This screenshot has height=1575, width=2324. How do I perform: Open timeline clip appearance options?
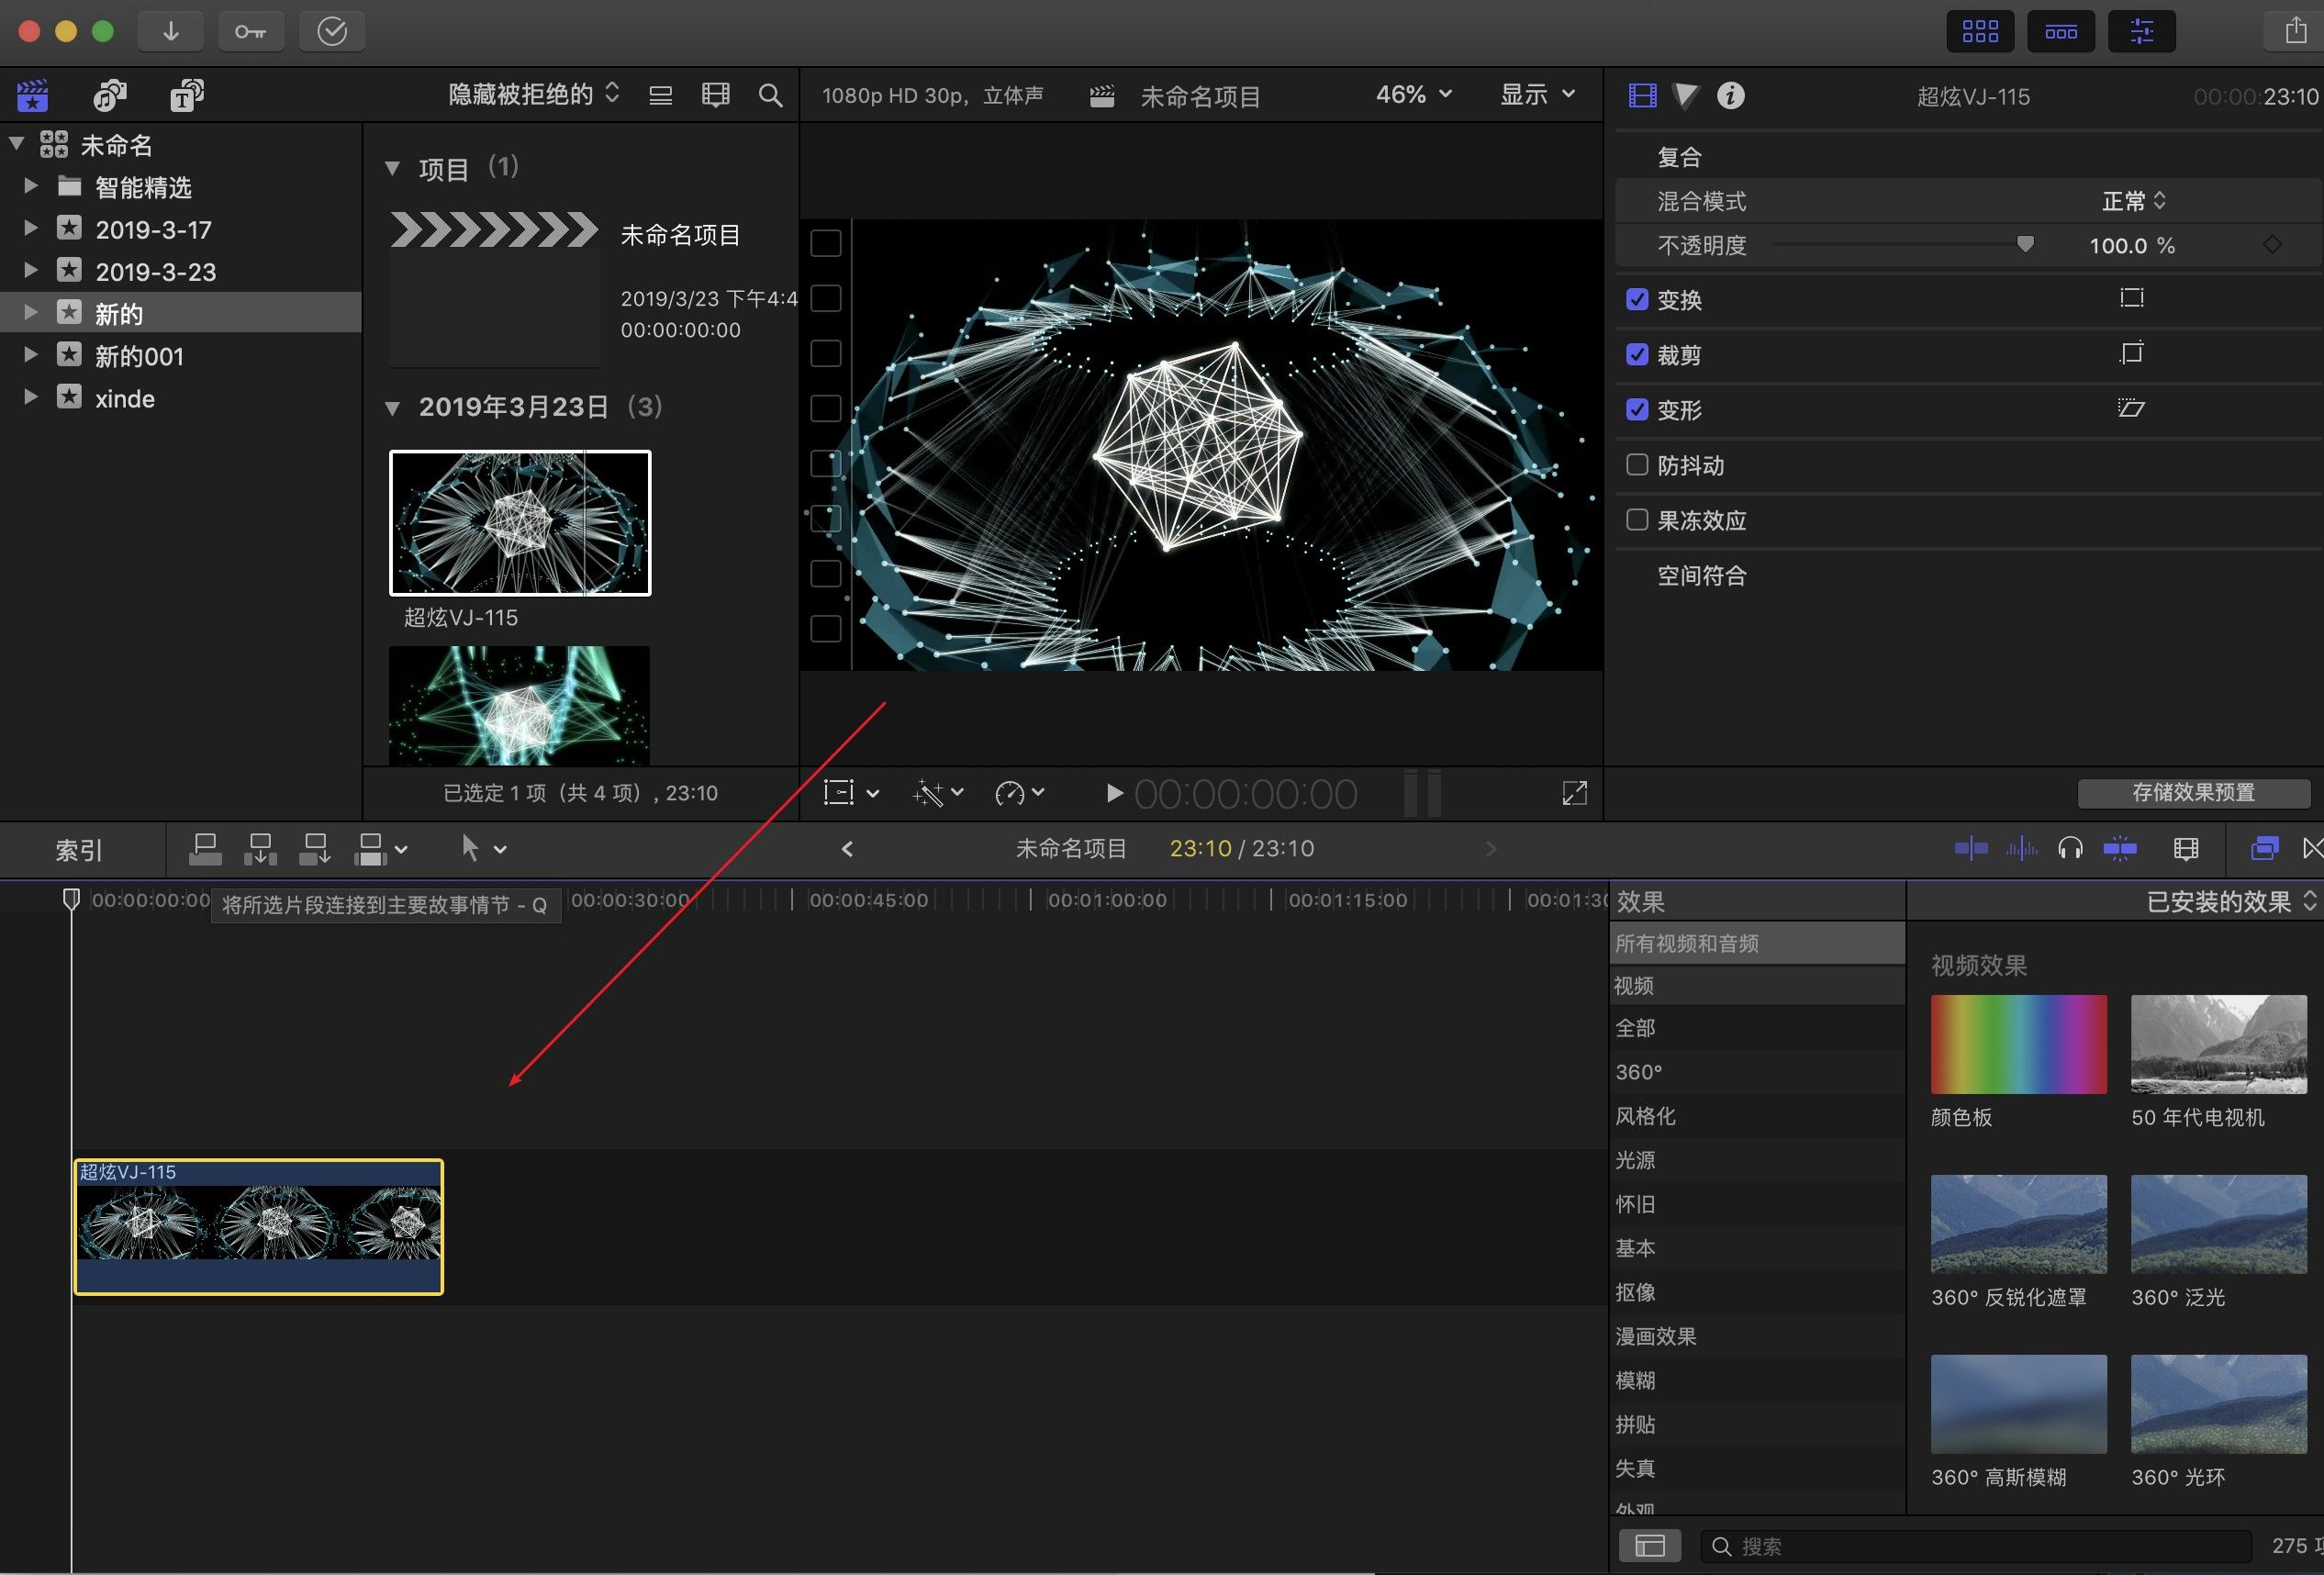click(x=2186, y=849)
